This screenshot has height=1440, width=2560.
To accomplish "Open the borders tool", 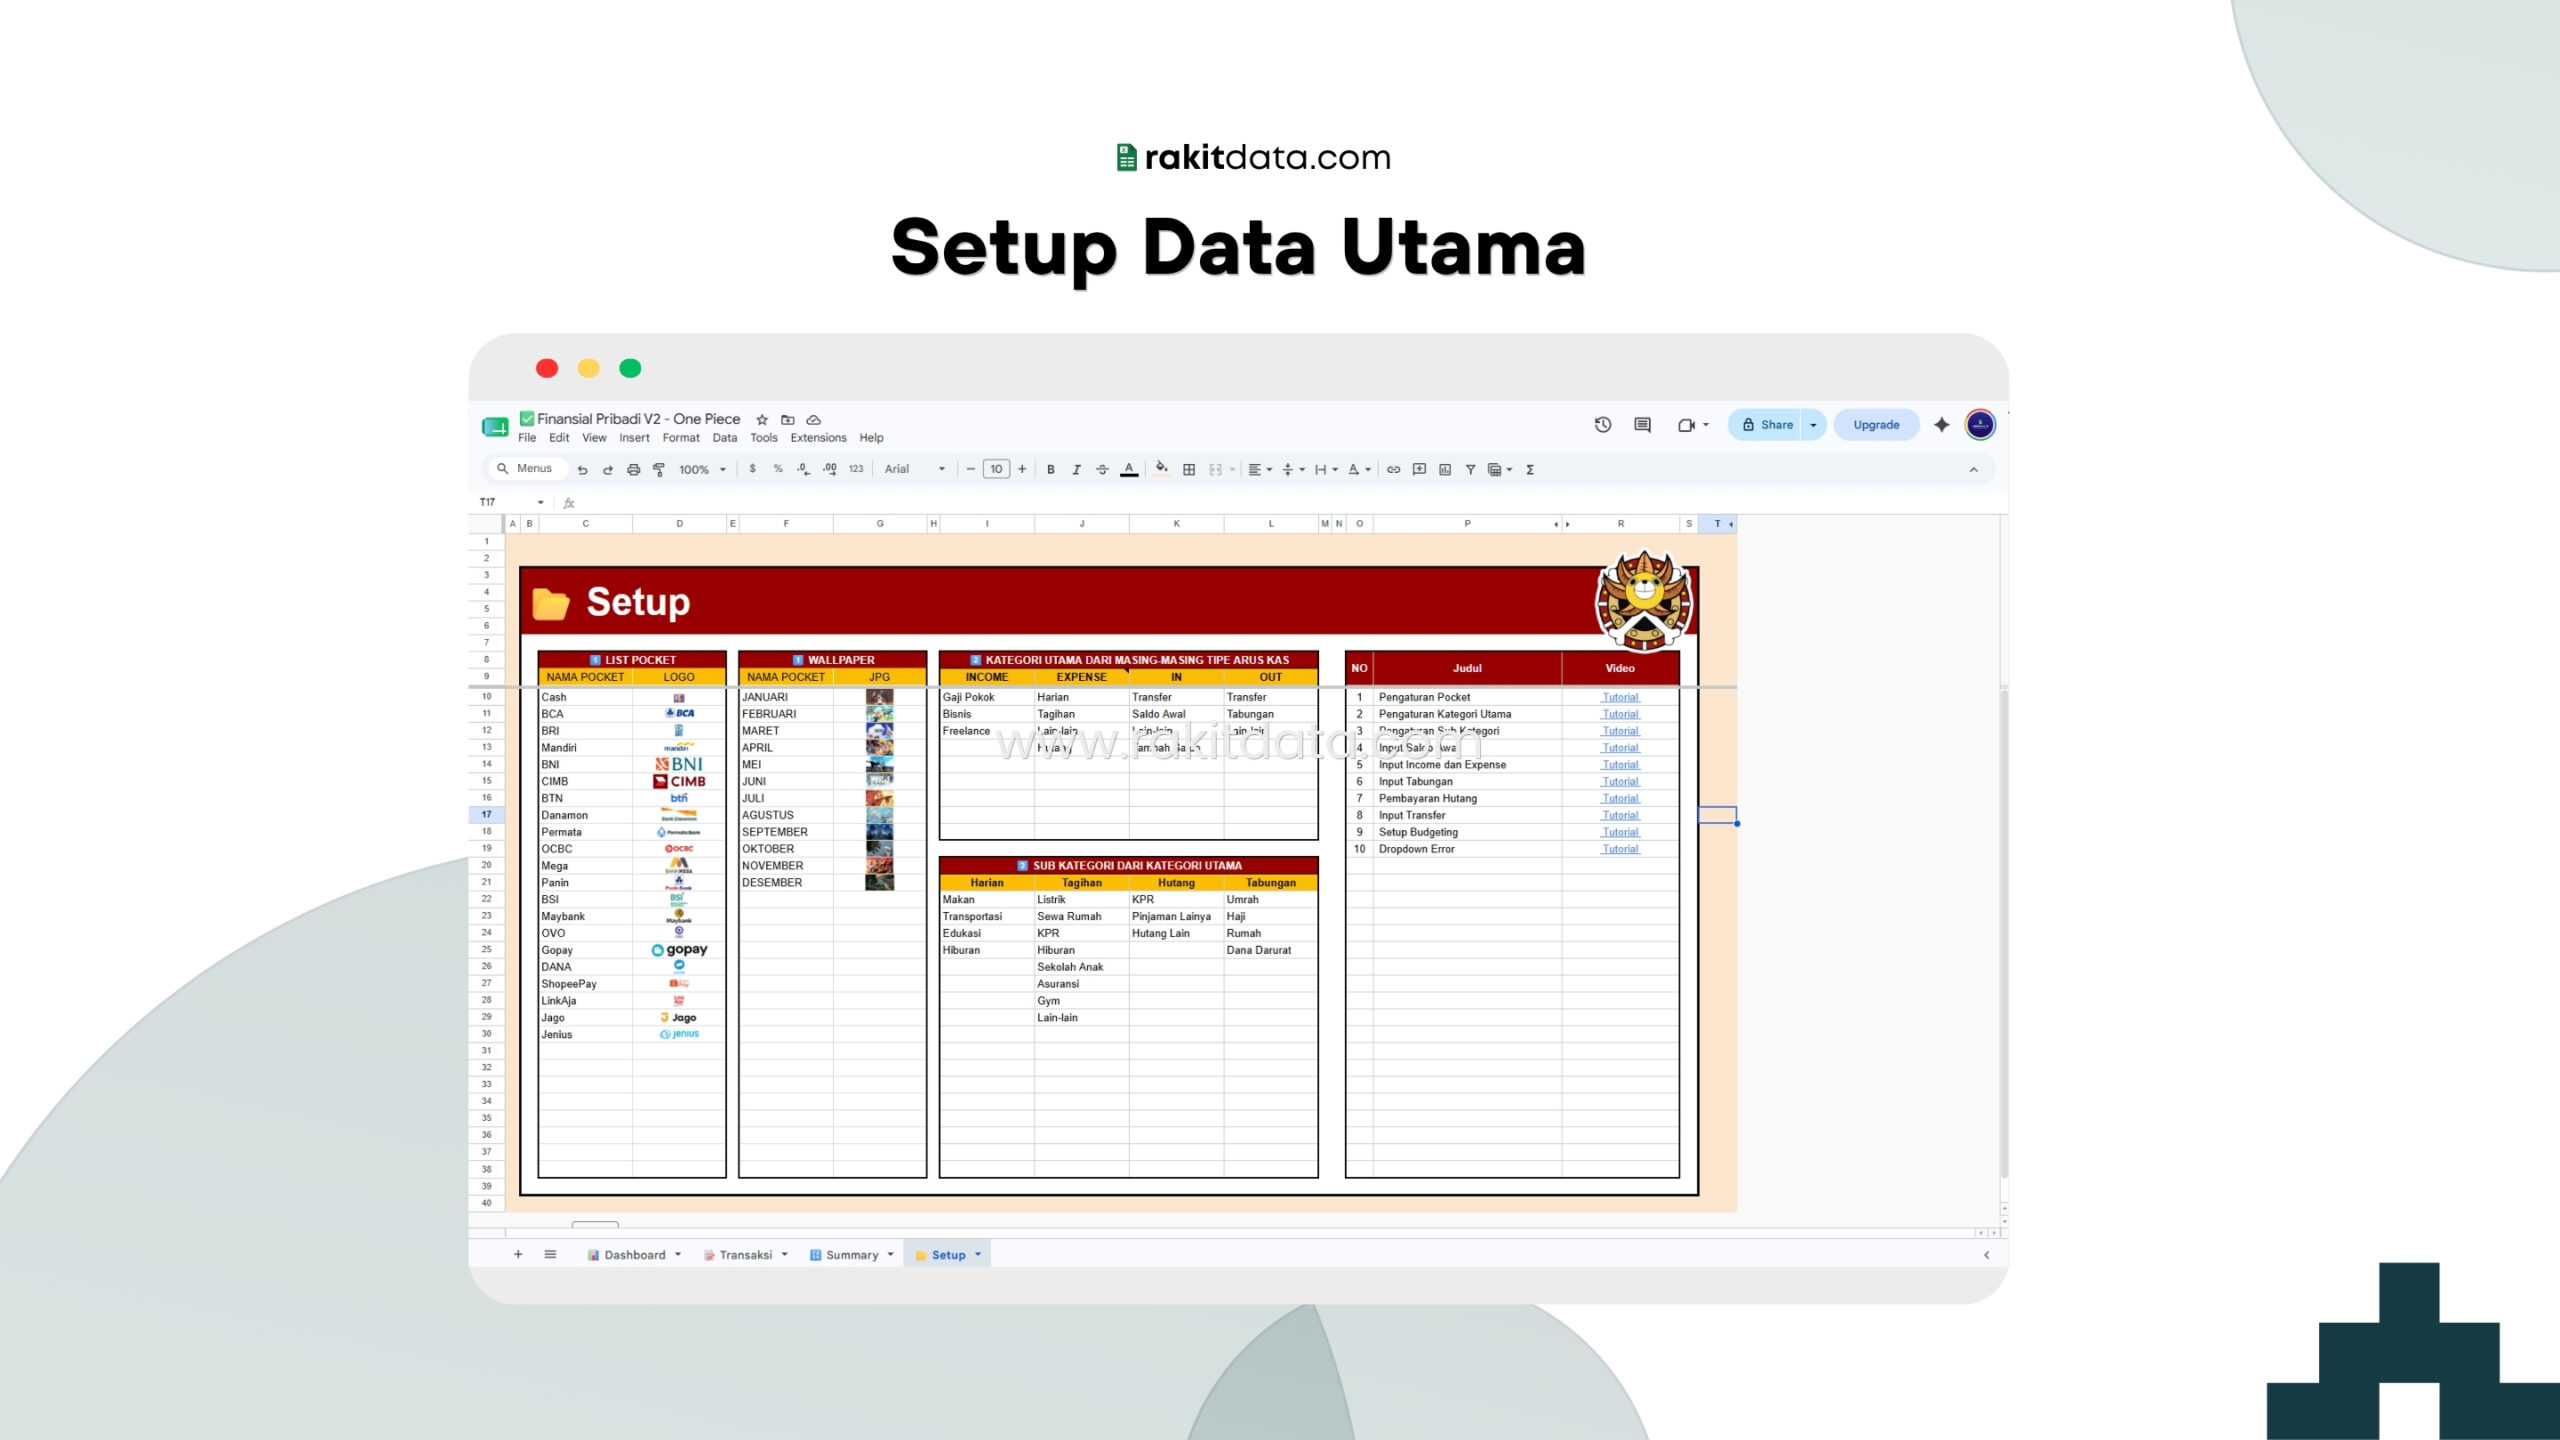I will (x=1189, y=470).
